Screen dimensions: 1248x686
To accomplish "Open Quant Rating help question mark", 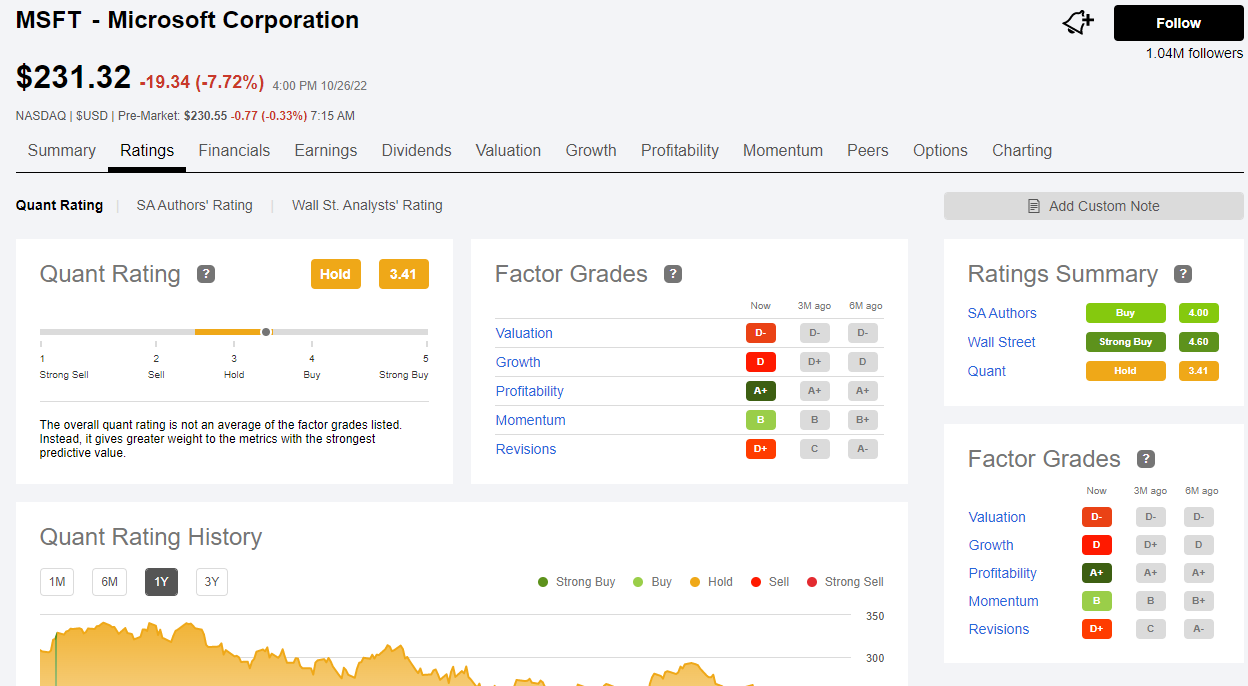I will (206, 274).
